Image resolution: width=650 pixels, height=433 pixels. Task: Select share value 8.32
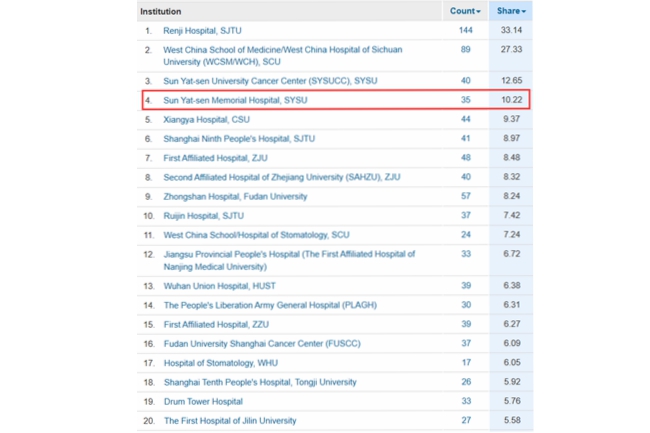tap(512, 177)
